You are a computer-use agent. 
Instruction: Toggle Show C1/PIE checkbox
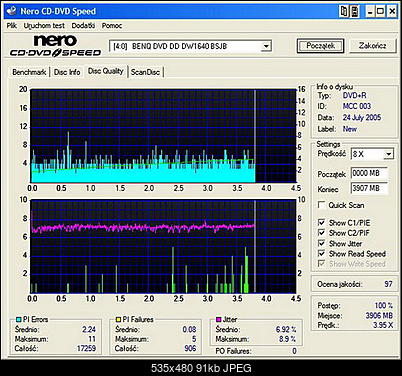[321, 222]
